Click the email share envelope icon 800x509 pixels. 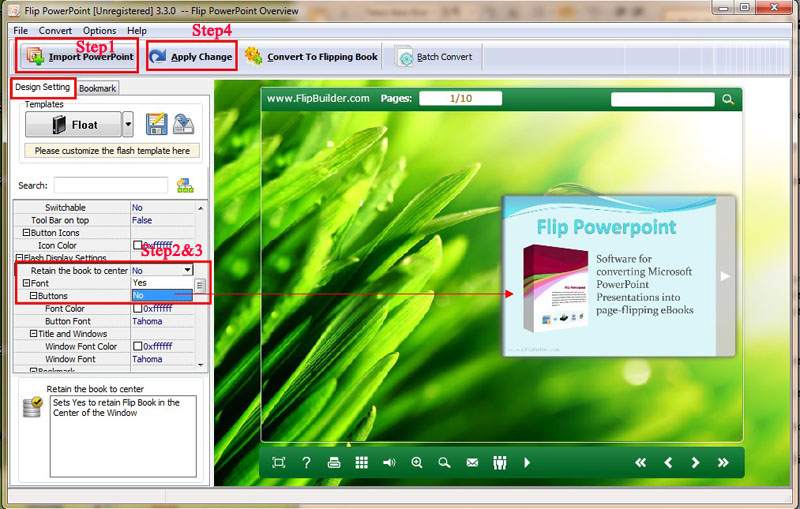pos(472,463)
